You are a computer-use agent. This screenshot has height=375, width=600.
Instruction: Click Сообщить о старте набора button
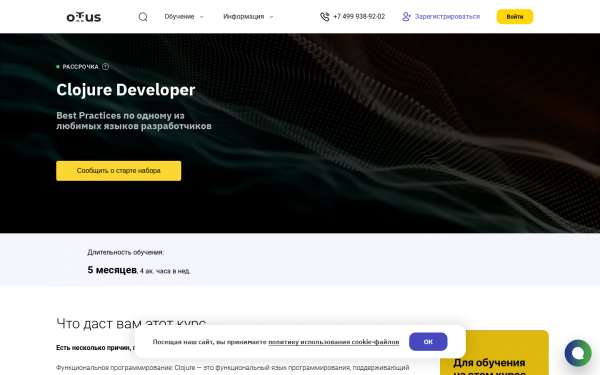click(x=119, y=171)
